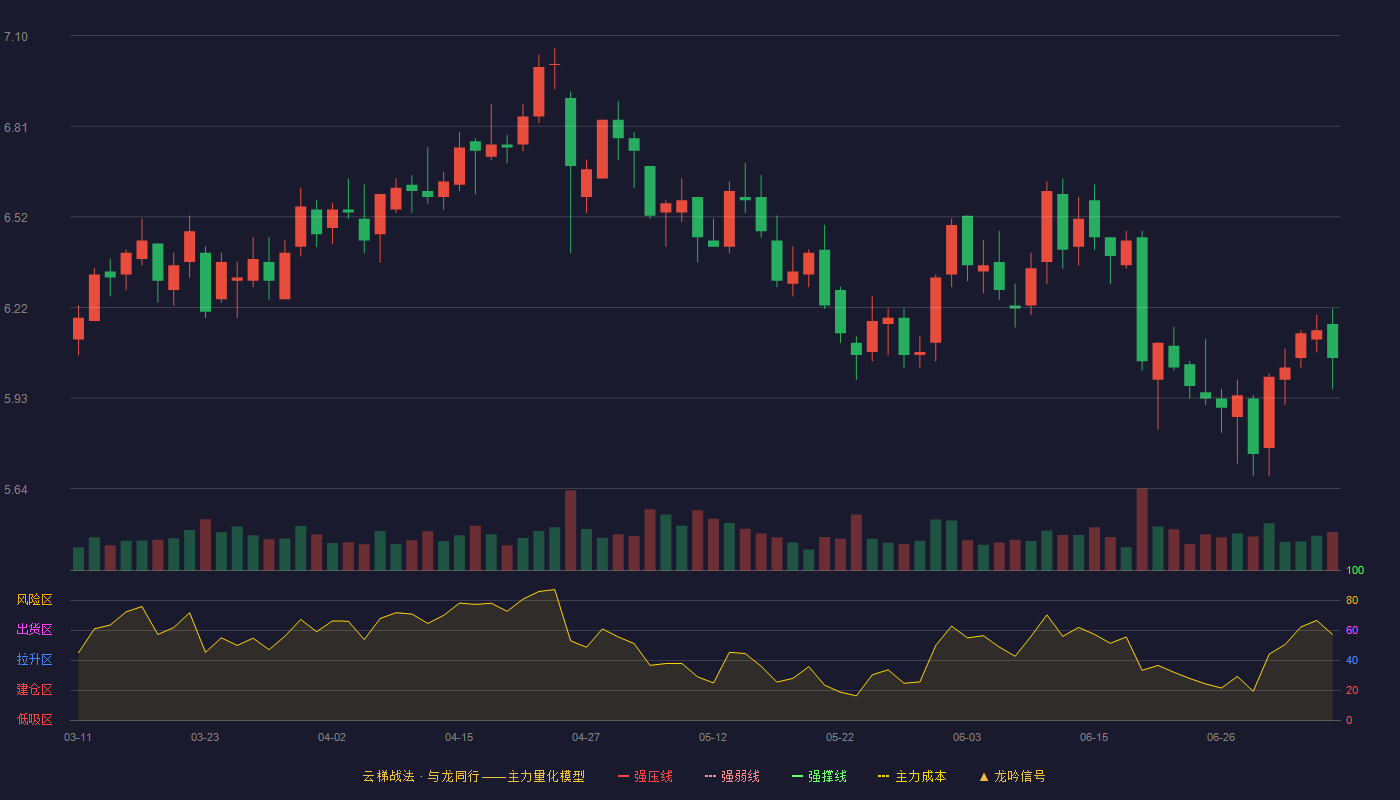Click the 06-26 date label
The height and width of the screenshot is (800, 1400).
tap(1221, 737)
